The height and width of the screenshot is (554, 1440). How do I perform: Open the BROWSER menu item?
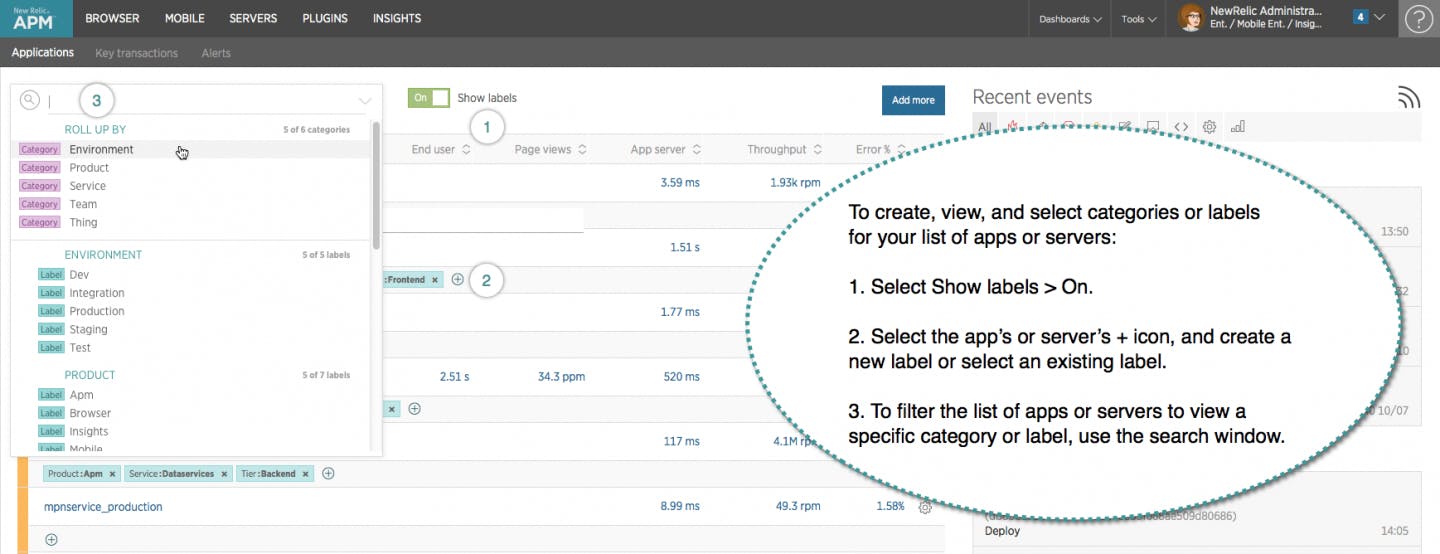[x=113, y=18]
